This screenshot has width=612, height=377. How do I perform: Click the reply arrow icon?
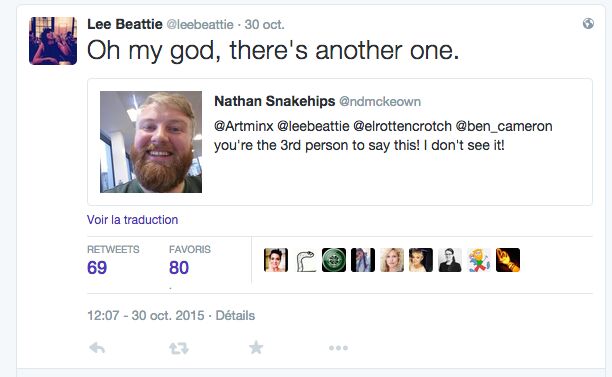(97, 347)
